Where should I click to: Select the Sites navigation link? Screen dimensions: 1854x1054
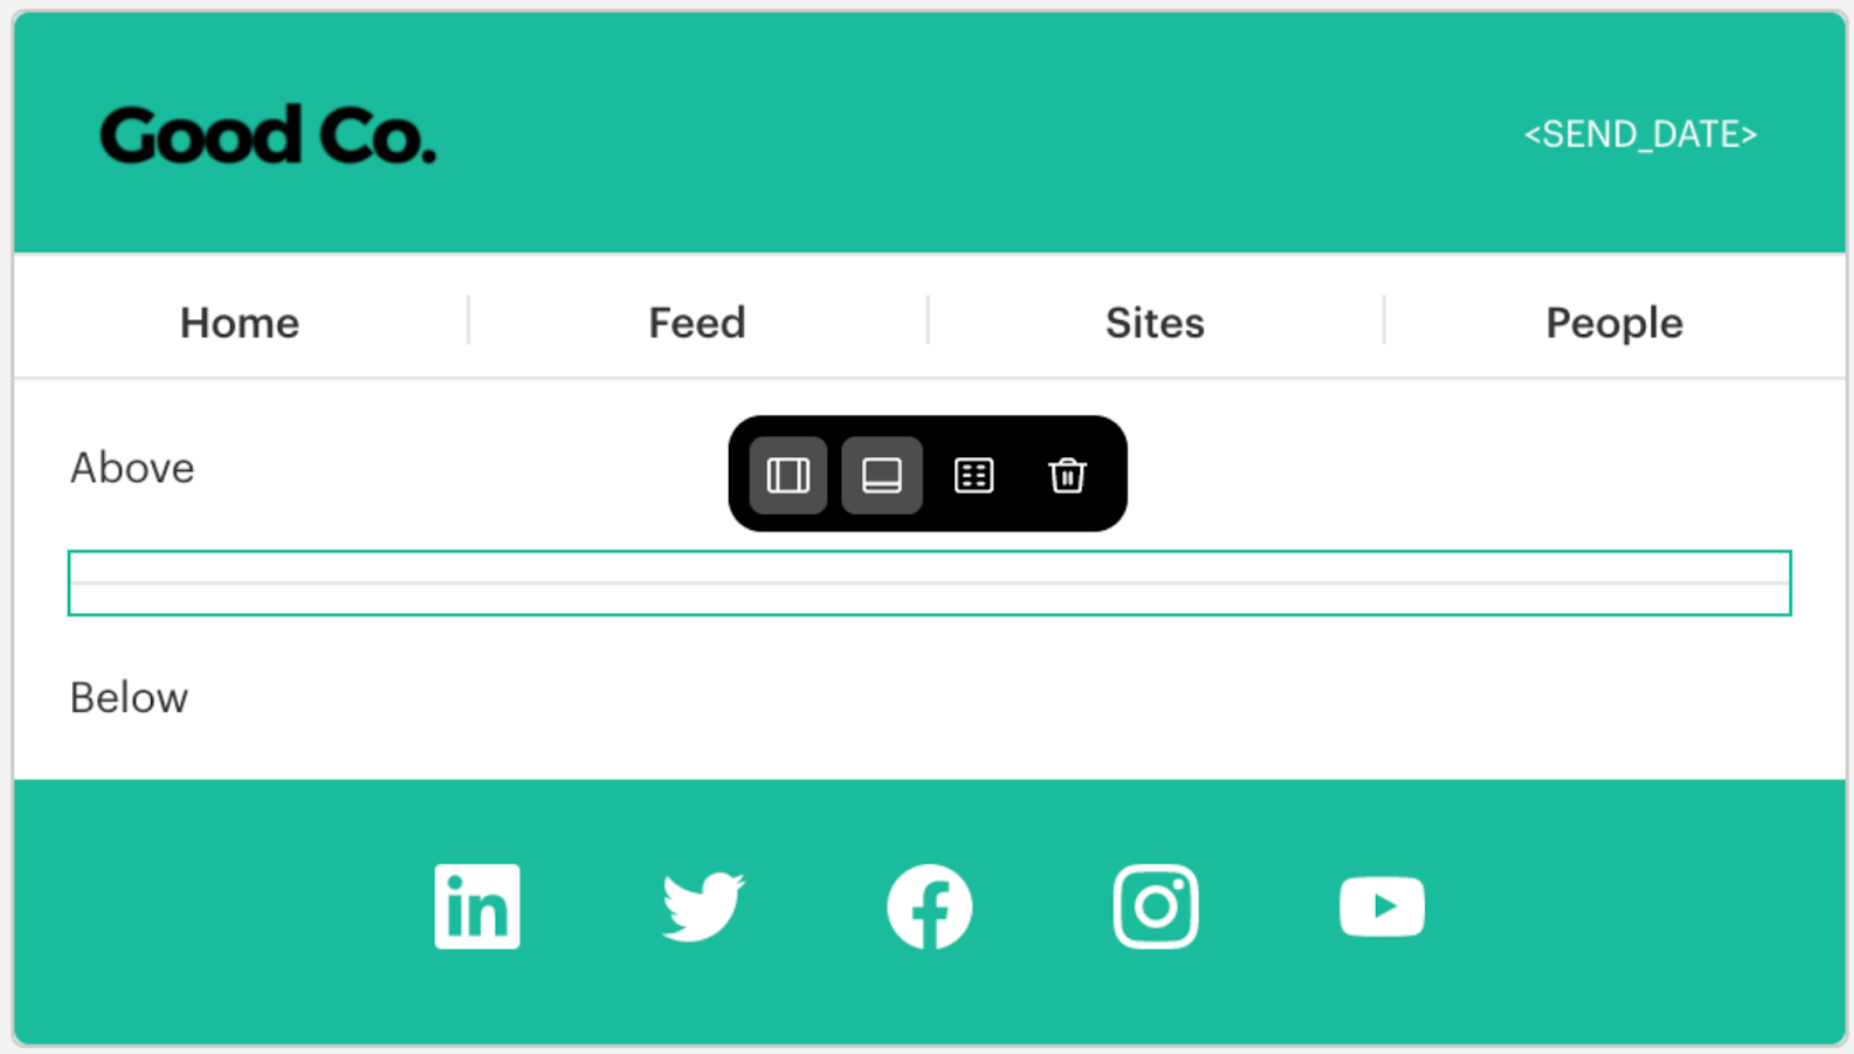(1155, 322)
